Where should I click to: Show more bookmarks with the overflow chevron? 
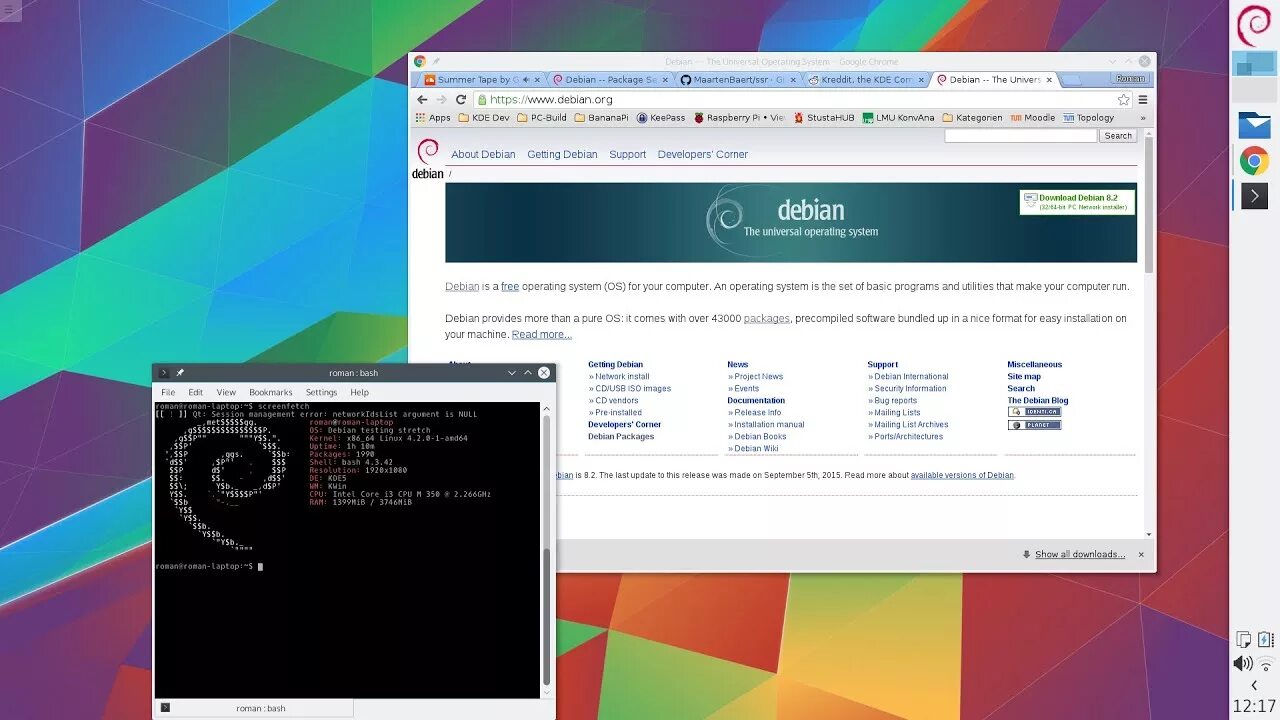point(1143,117)
